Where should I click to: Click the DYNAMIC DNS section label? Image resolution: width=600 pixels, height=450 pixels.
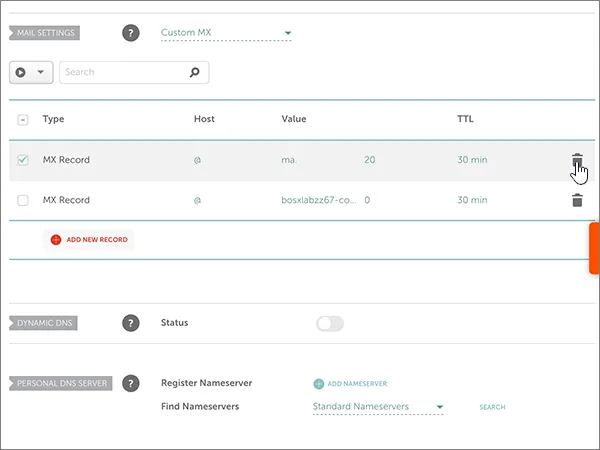[44, 323]
